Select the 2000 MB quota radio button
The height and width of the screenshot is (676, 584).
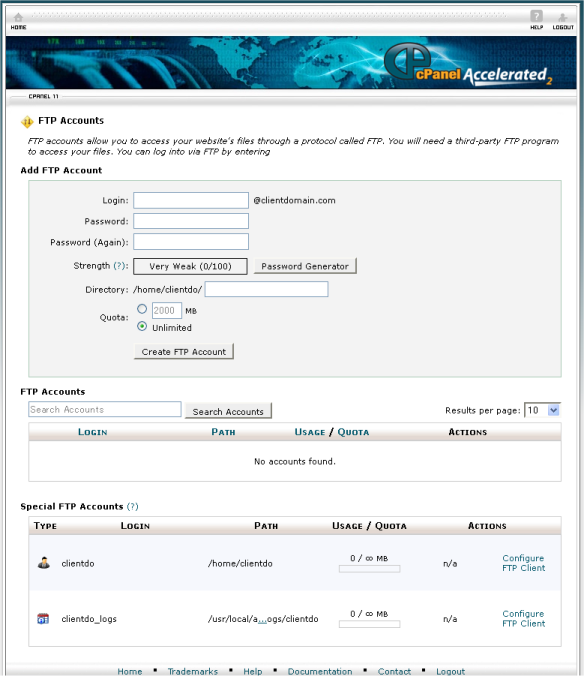click(x=142, y=309)
